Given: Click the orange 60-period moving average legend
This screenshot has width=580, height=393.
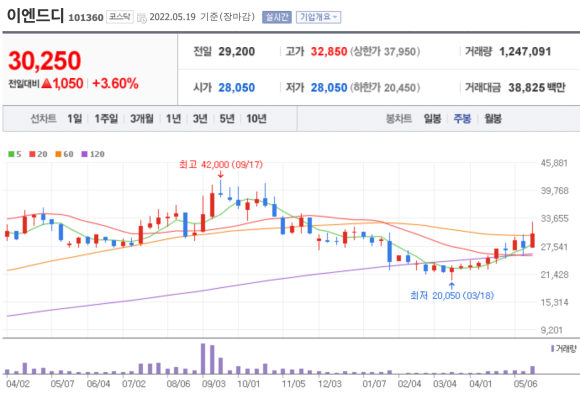Looking at the screenshot, I should point(64,154).
